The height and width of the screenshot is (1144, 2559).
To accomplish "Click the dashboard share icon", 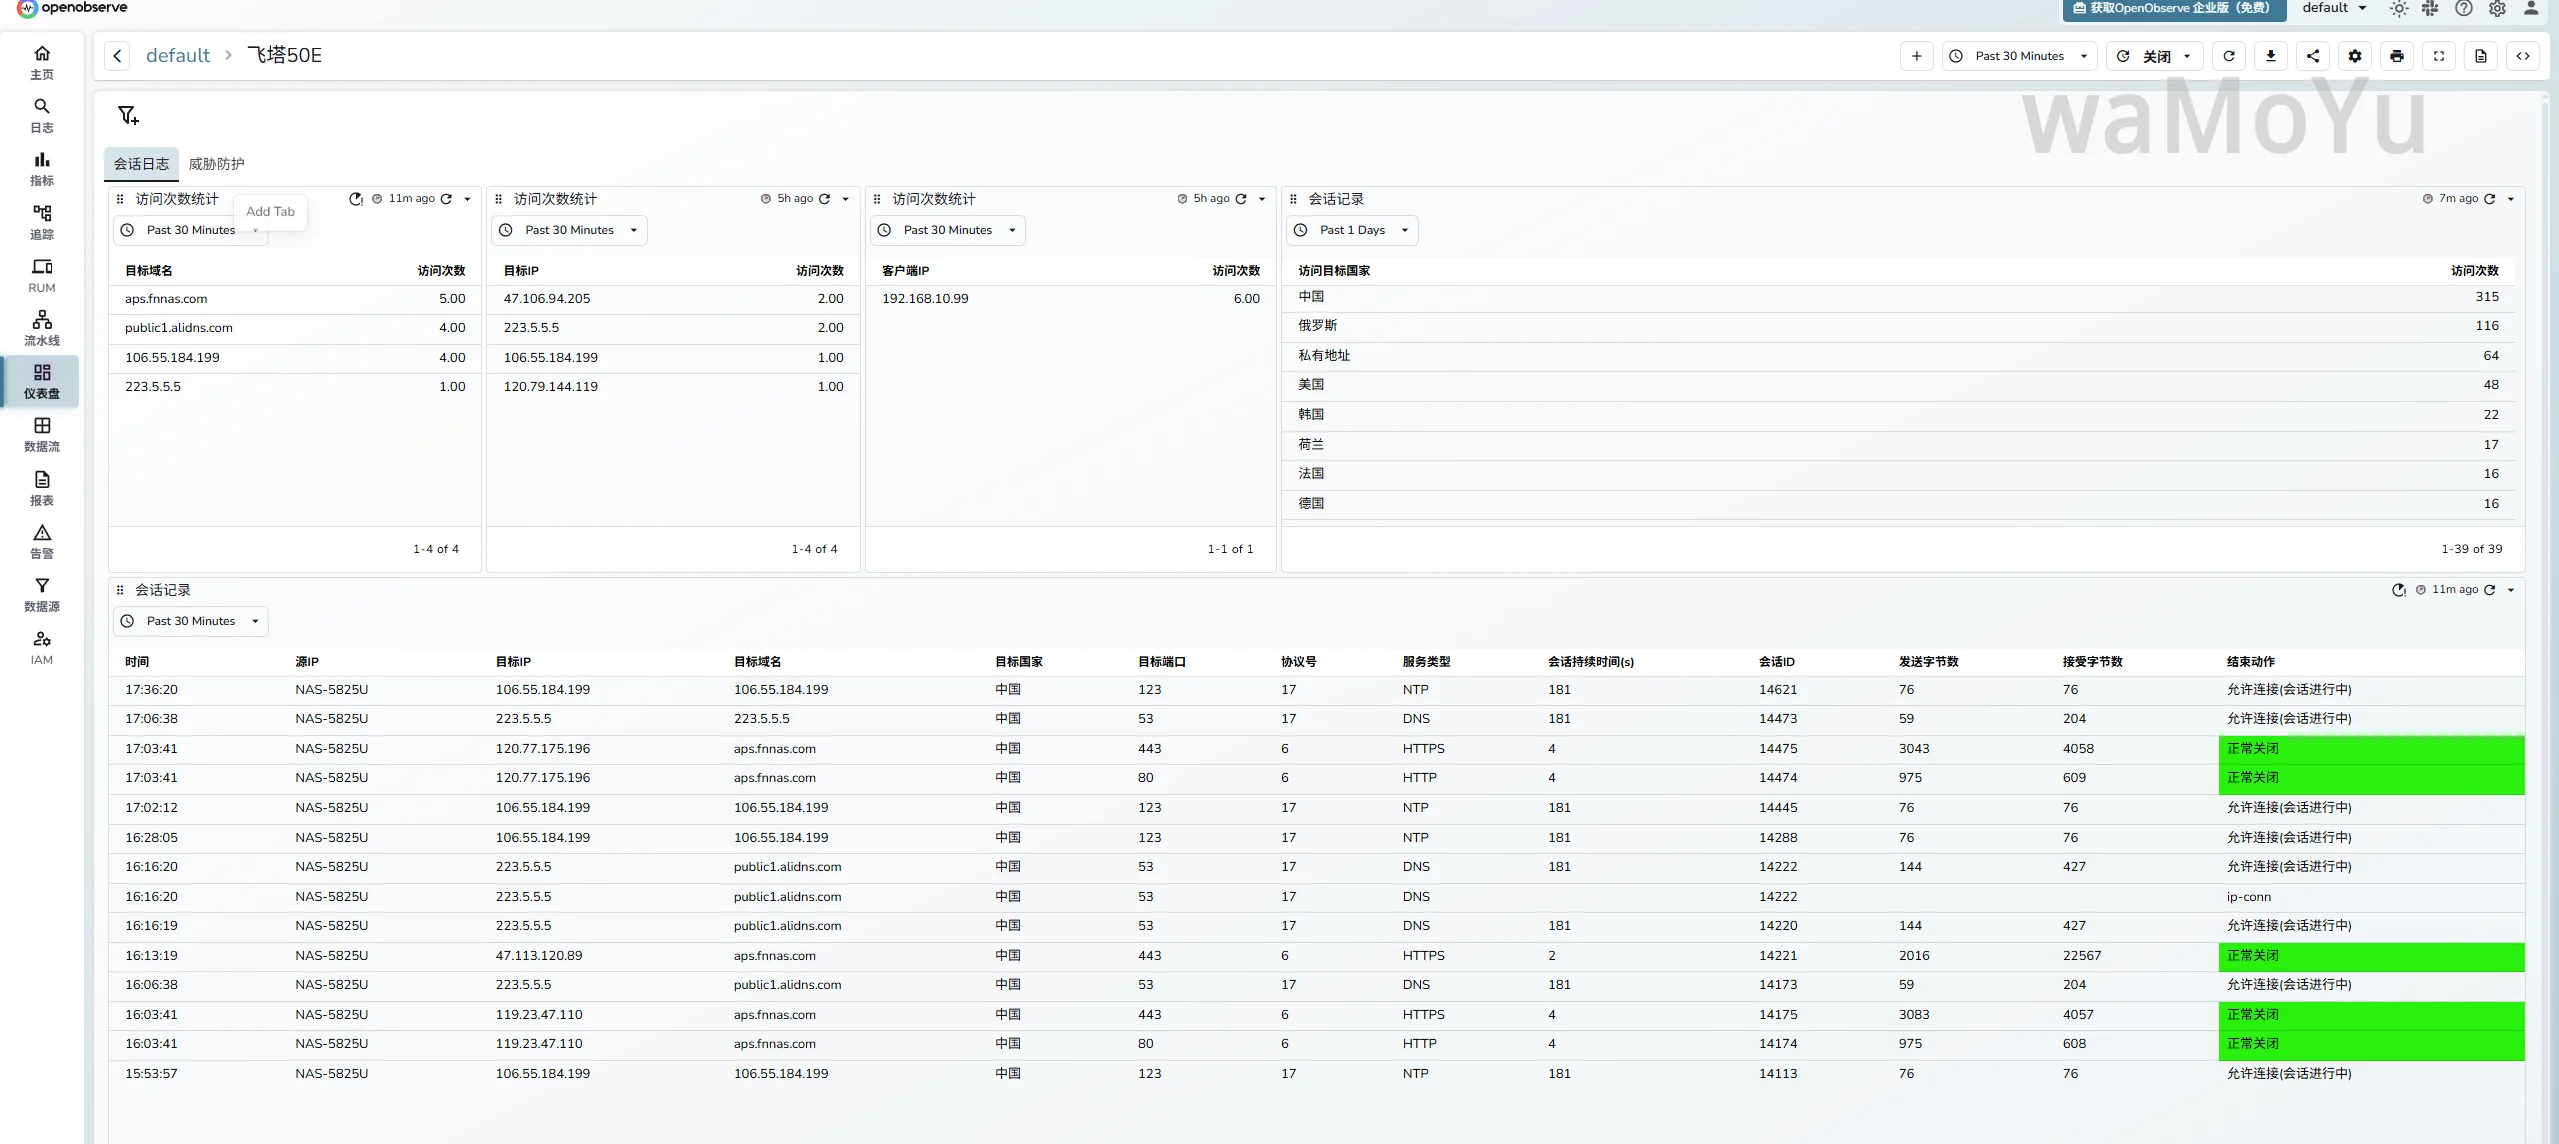I will (2312, 56).
